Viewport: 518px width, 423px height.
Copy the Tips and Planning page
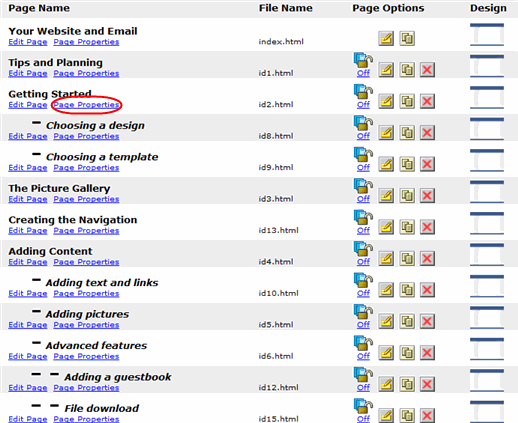407,70
